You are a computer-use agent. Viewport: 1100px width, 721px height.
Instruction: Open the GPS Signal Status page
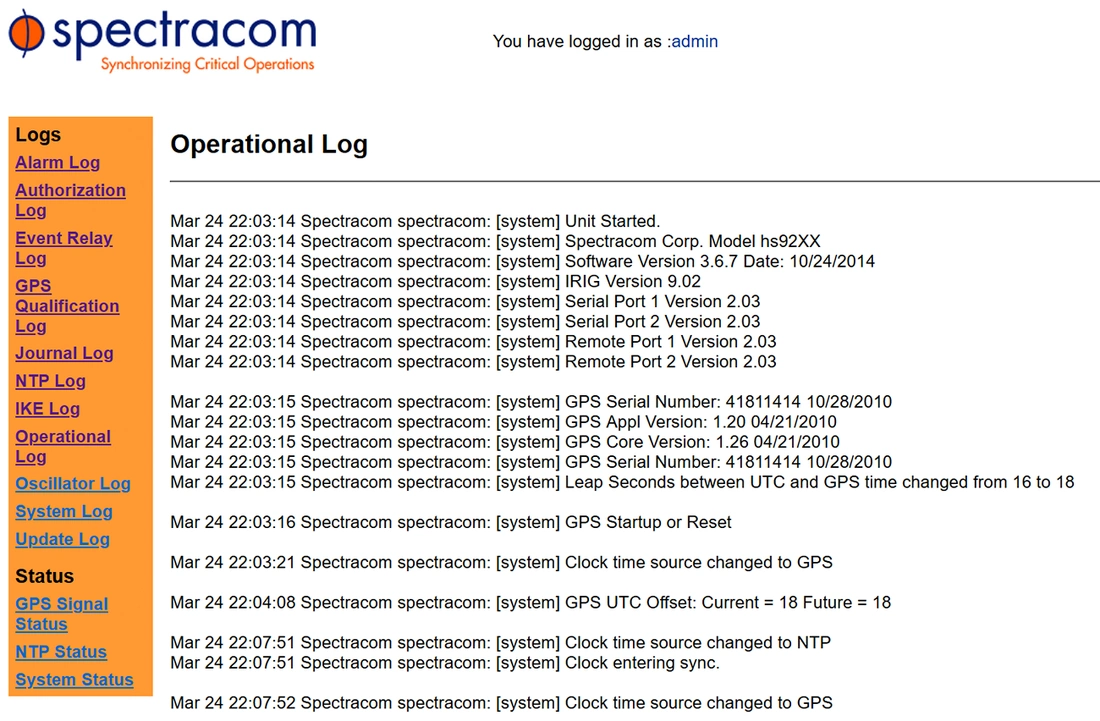[62, 614]
